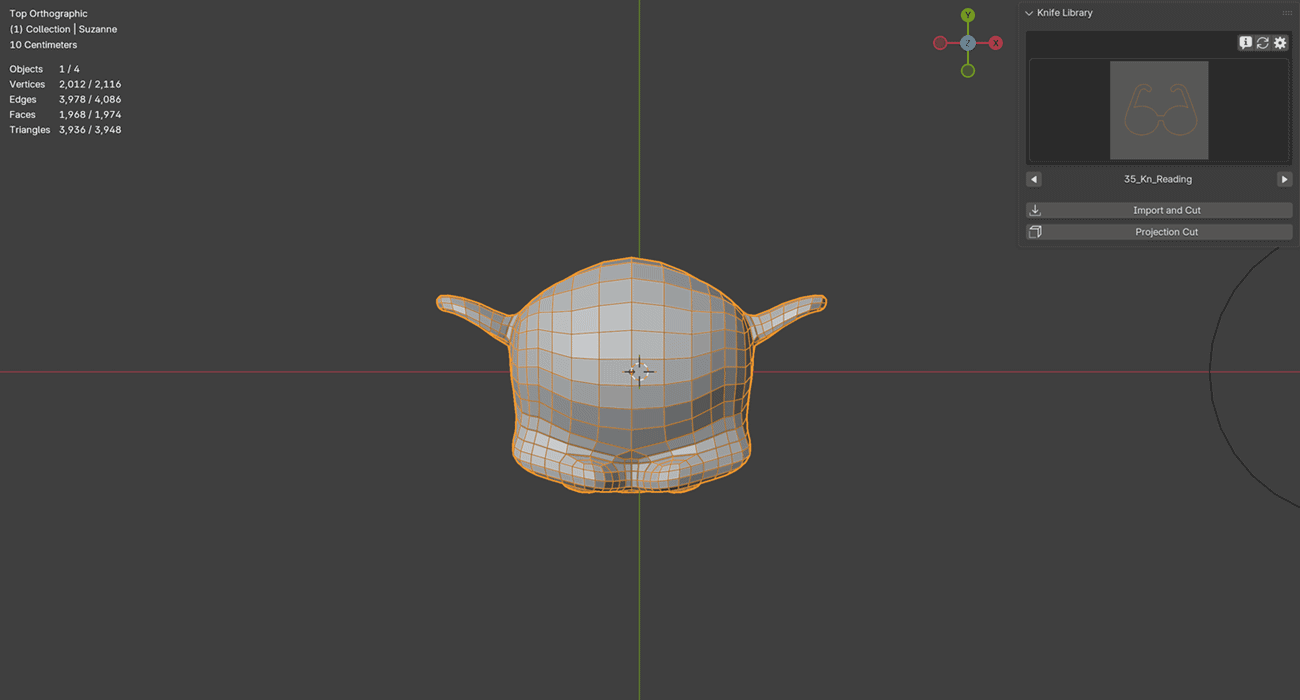Click the Edges 3,978 / 4,086 statistic
The height and width of the screenshot is (700, 1300).
pos(65,99)
